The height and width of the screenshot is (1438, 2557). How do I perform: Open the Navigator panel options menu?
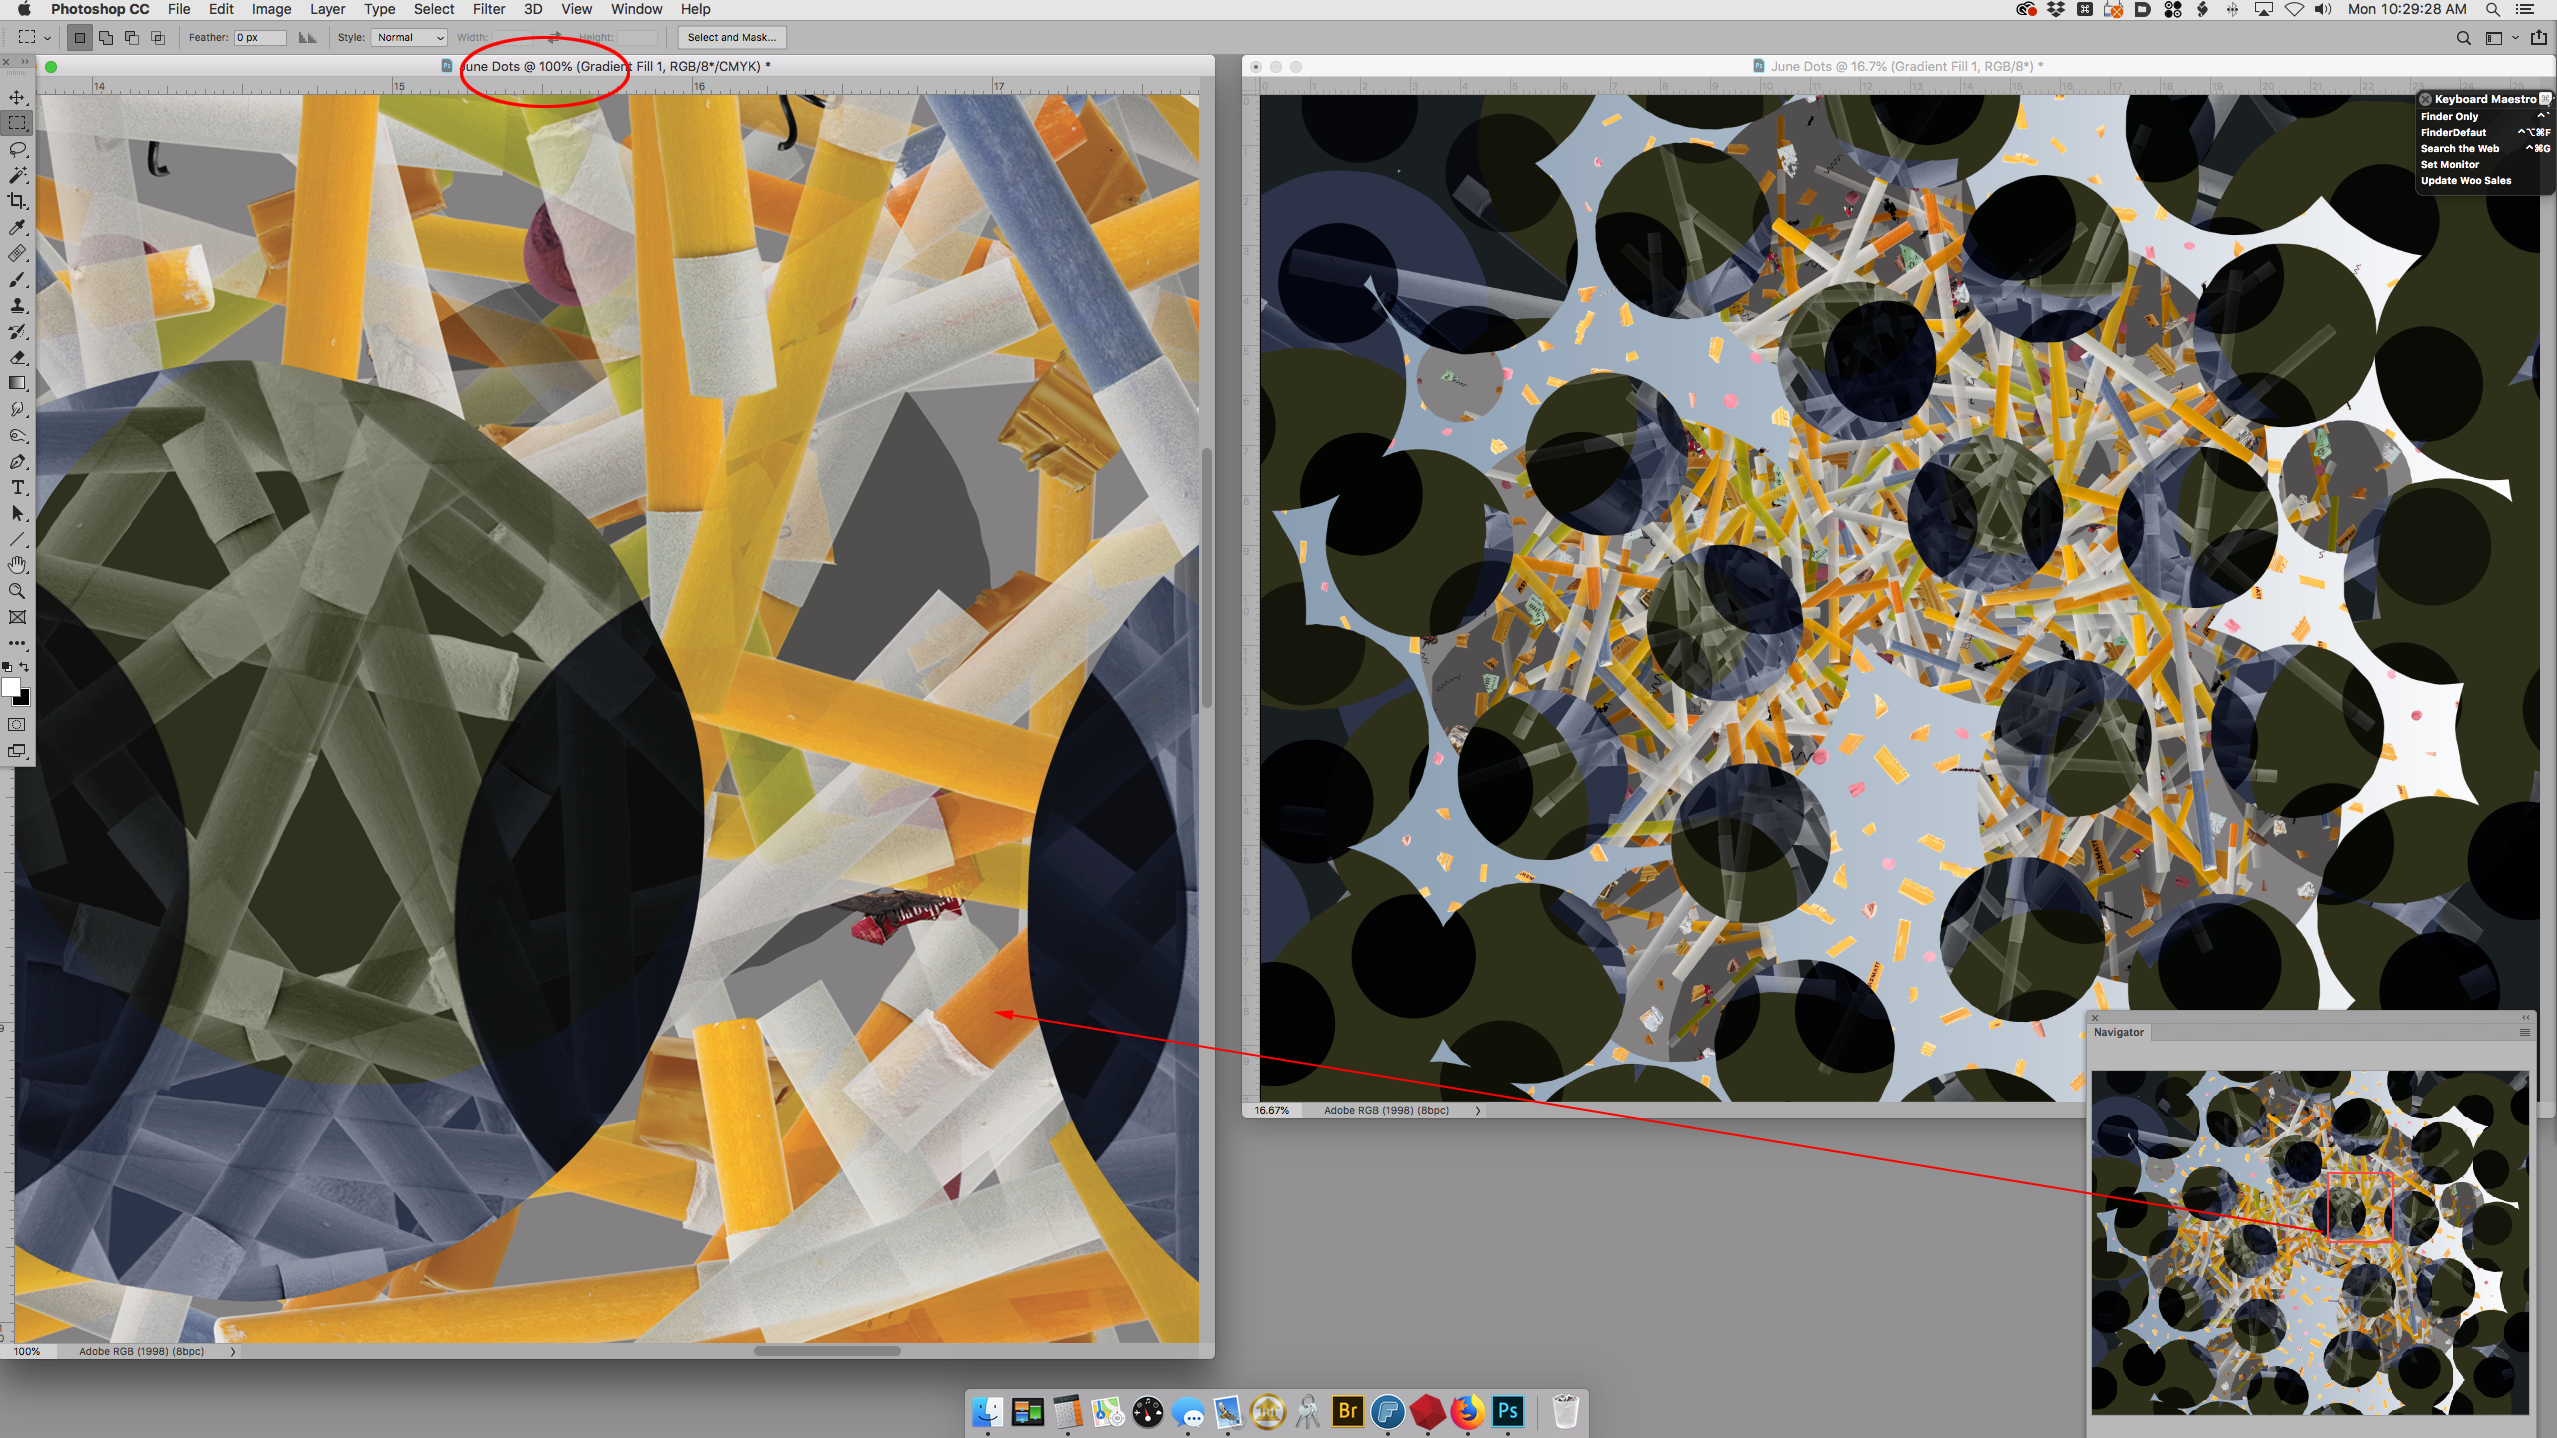(2524, 1032)
